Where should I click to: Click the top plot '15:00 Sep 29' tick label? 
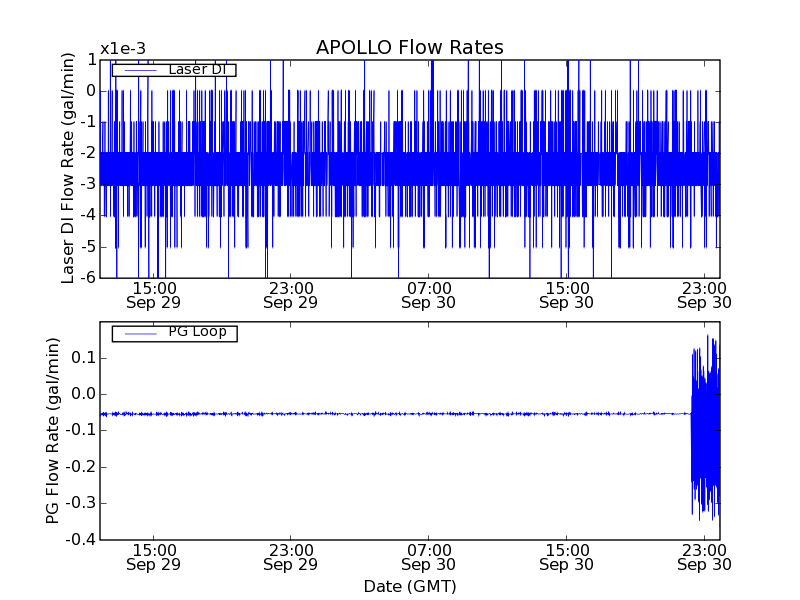154,295
